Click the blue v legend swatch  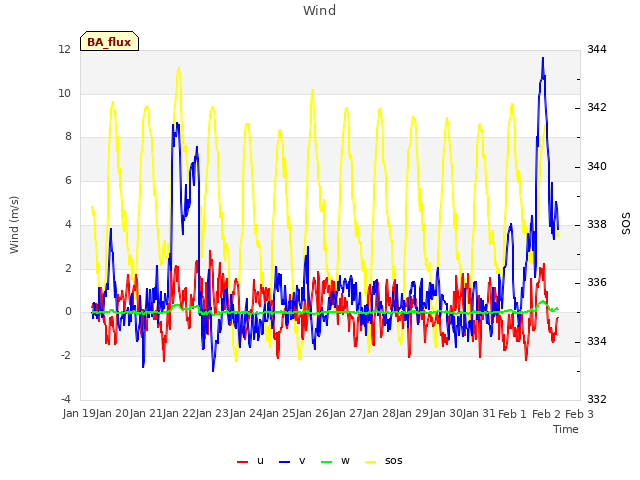[x=284, y=462]
